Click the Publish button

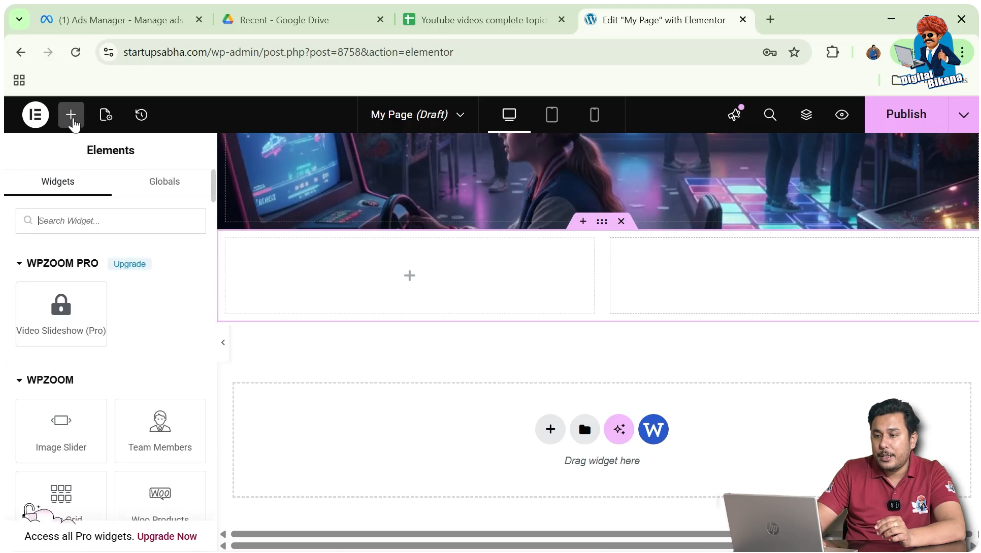pos(906,115)
